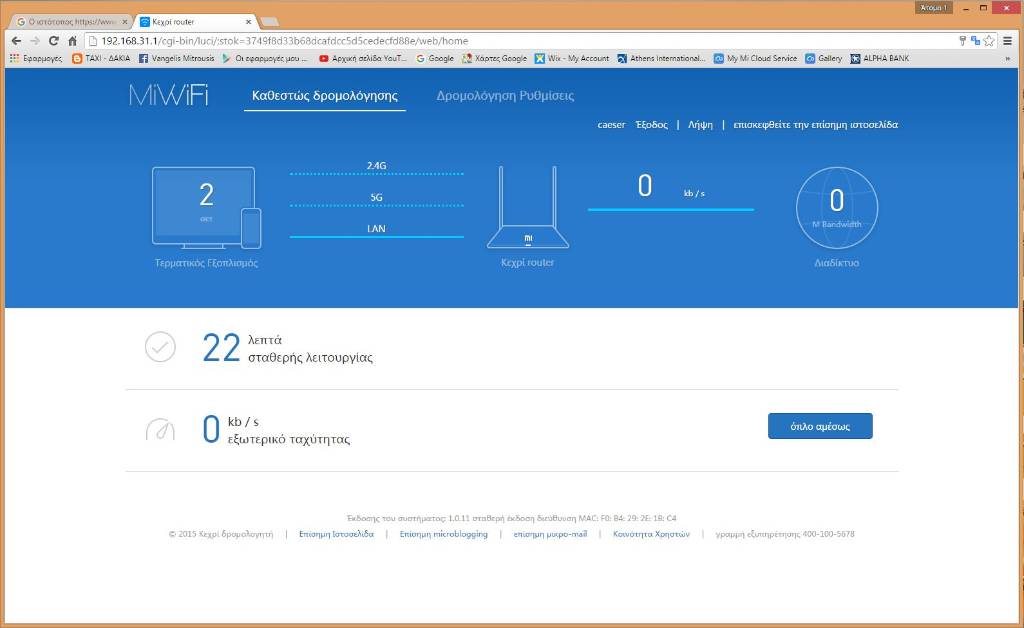Click the terminal devices monitor icon
The image size is (1024, 628).
coord(203,206)
